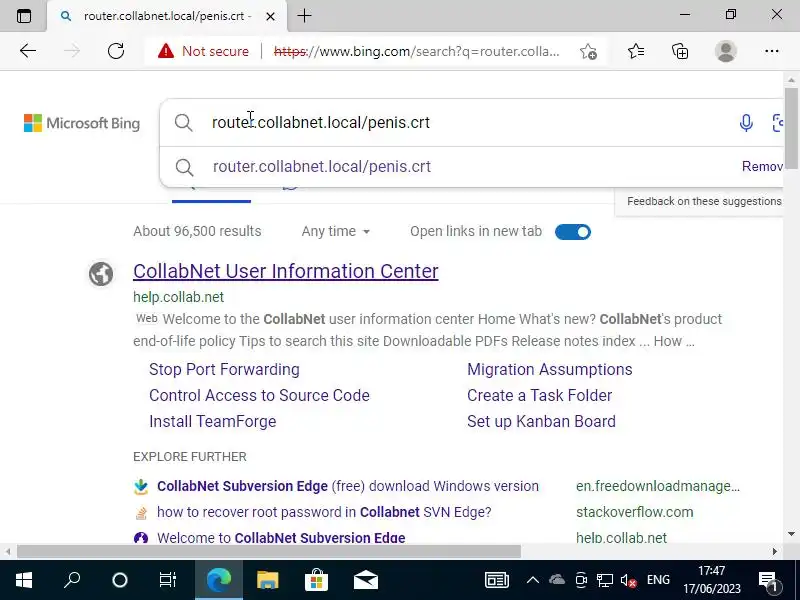The image size is (800, 600).
Task: Remove the search suggestion
Action: point(762,166)
